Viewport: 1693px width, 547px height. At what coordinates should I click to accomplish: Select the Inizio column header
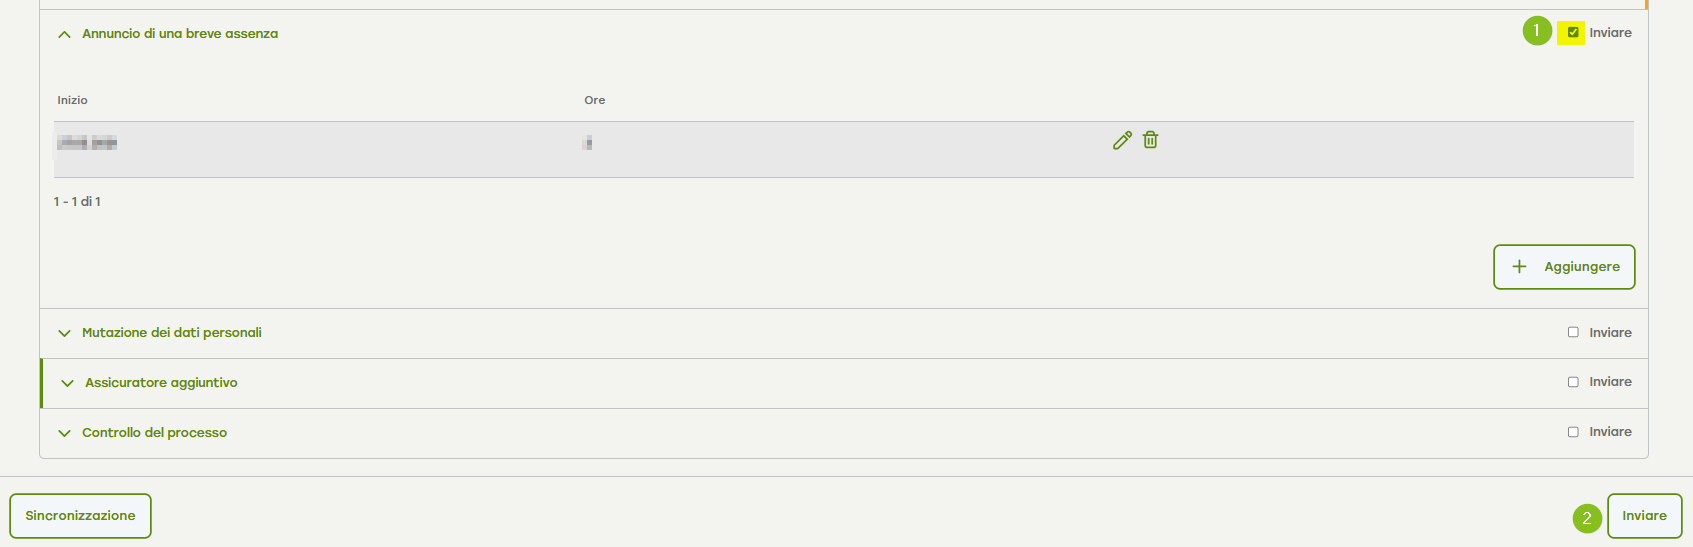(72, 100)
